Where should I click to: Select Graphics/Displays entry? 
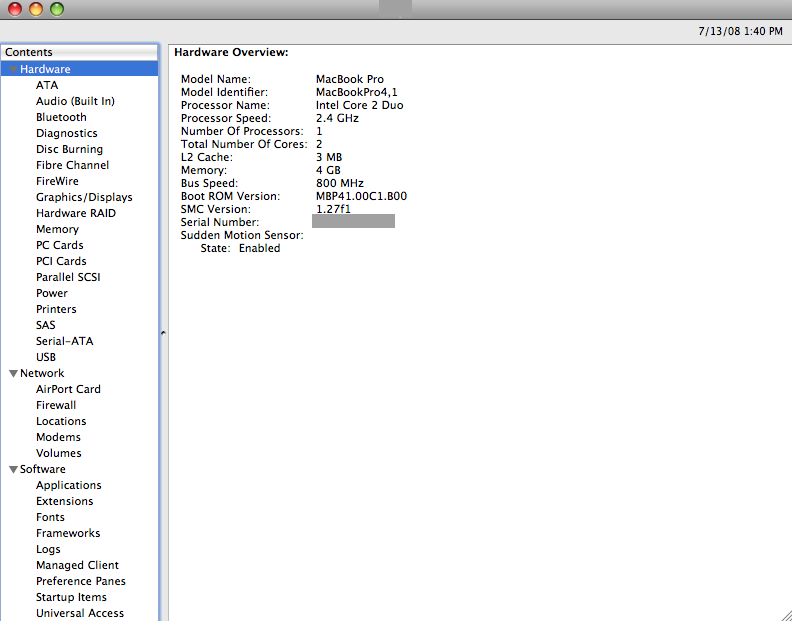84,197
